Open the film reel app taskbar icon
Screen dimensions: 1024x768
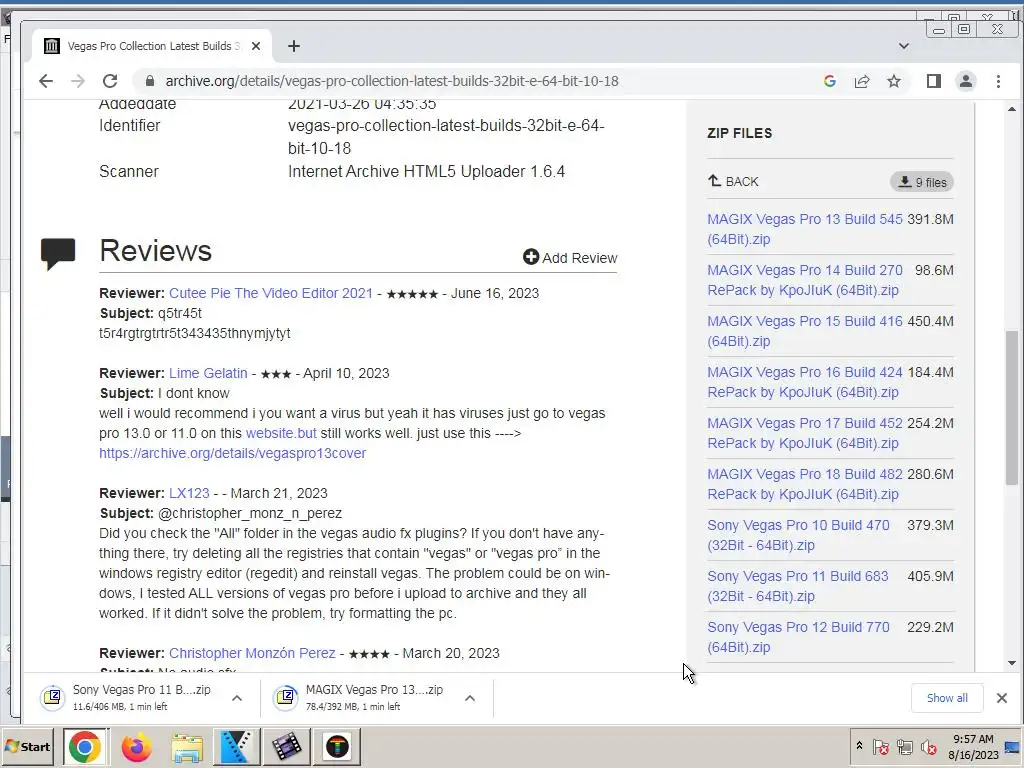click(286, 746)
